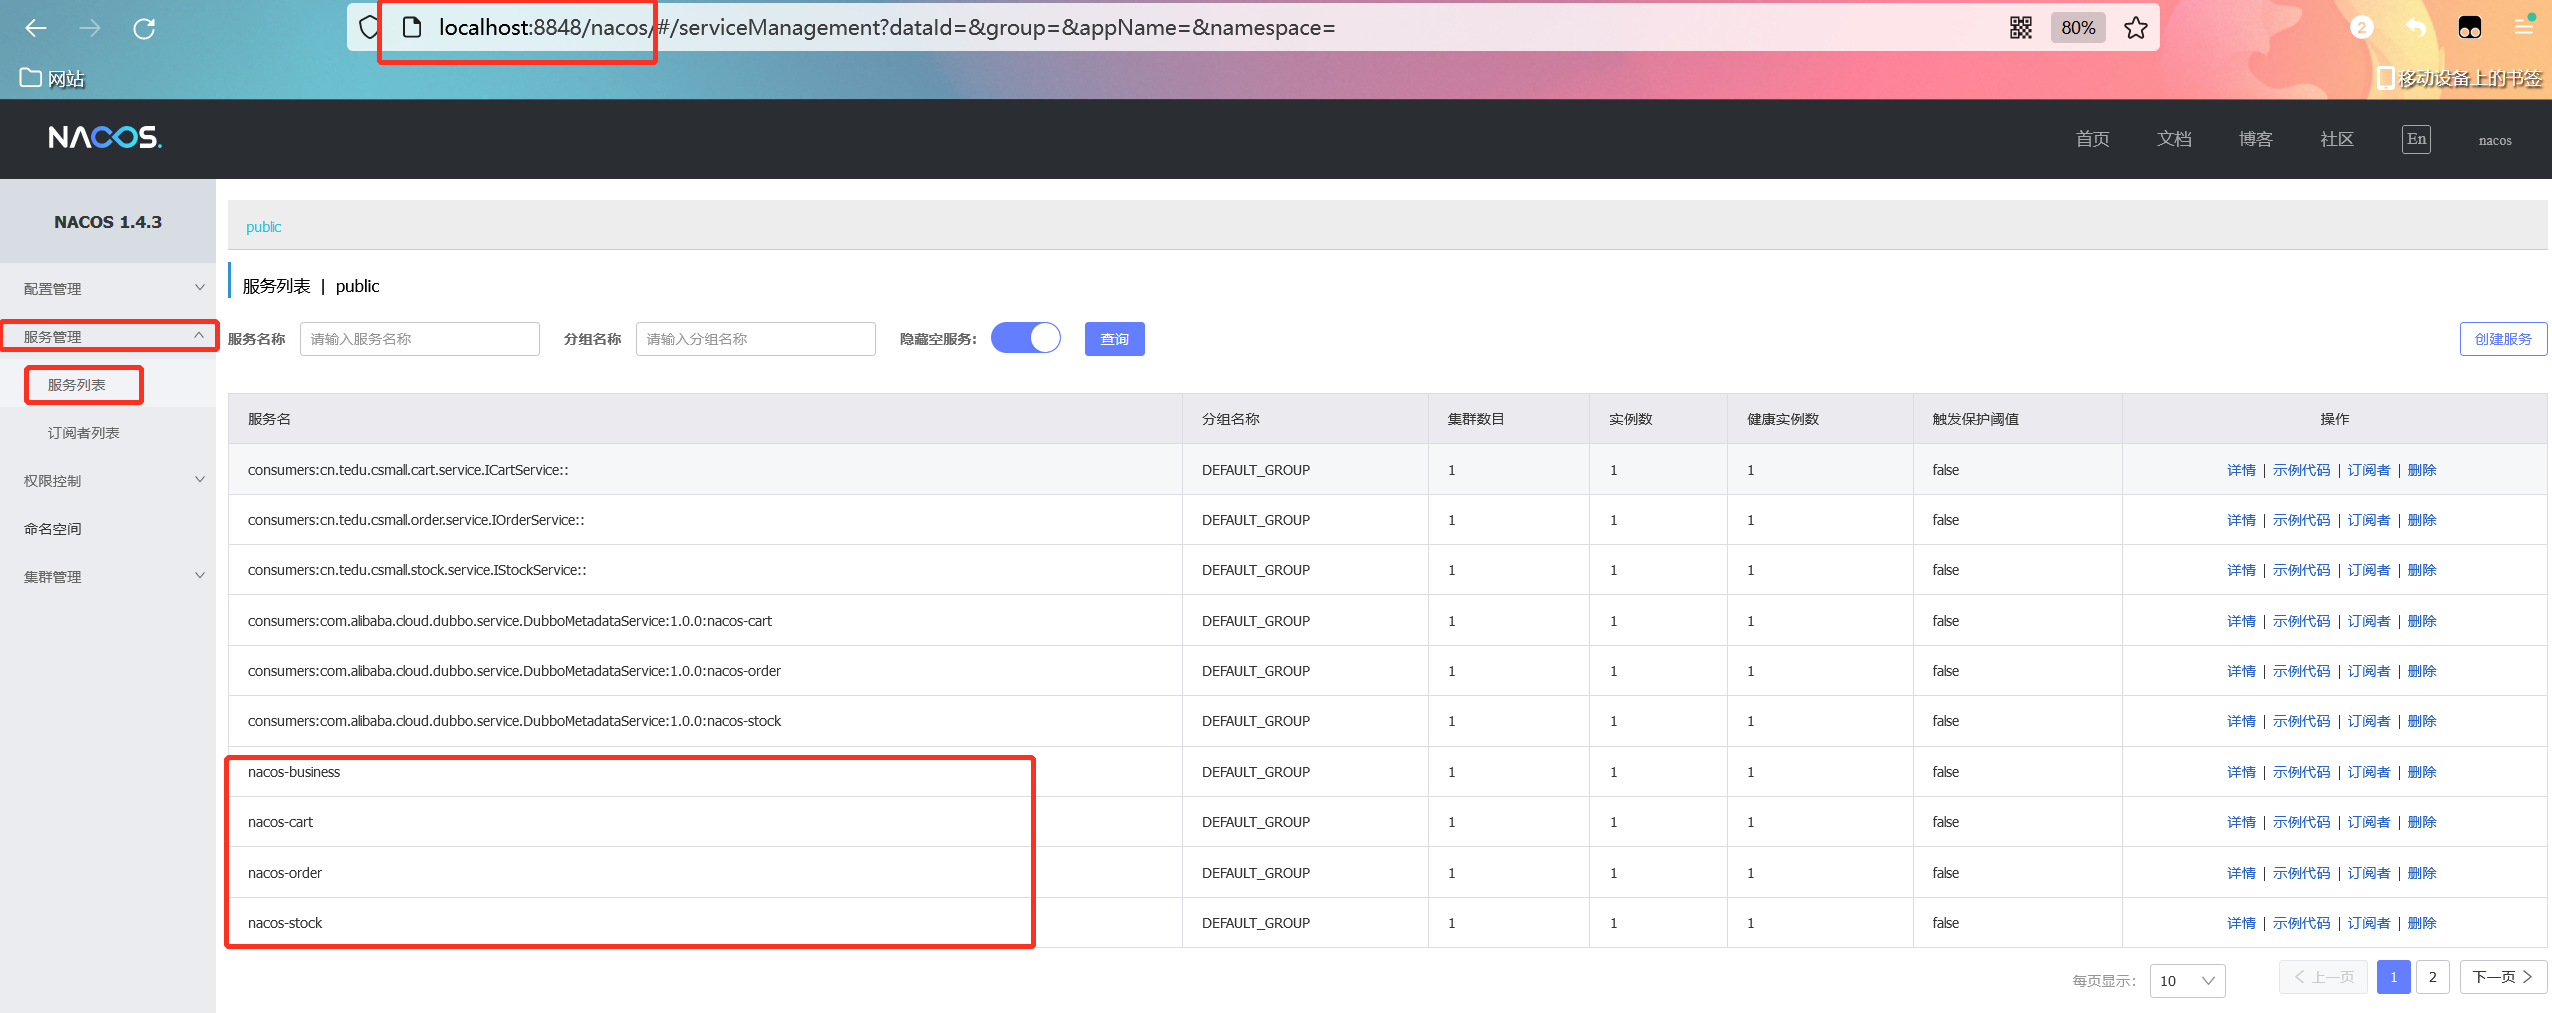
Task: Focus the 服务名称 input field
Action: (419, 338)
